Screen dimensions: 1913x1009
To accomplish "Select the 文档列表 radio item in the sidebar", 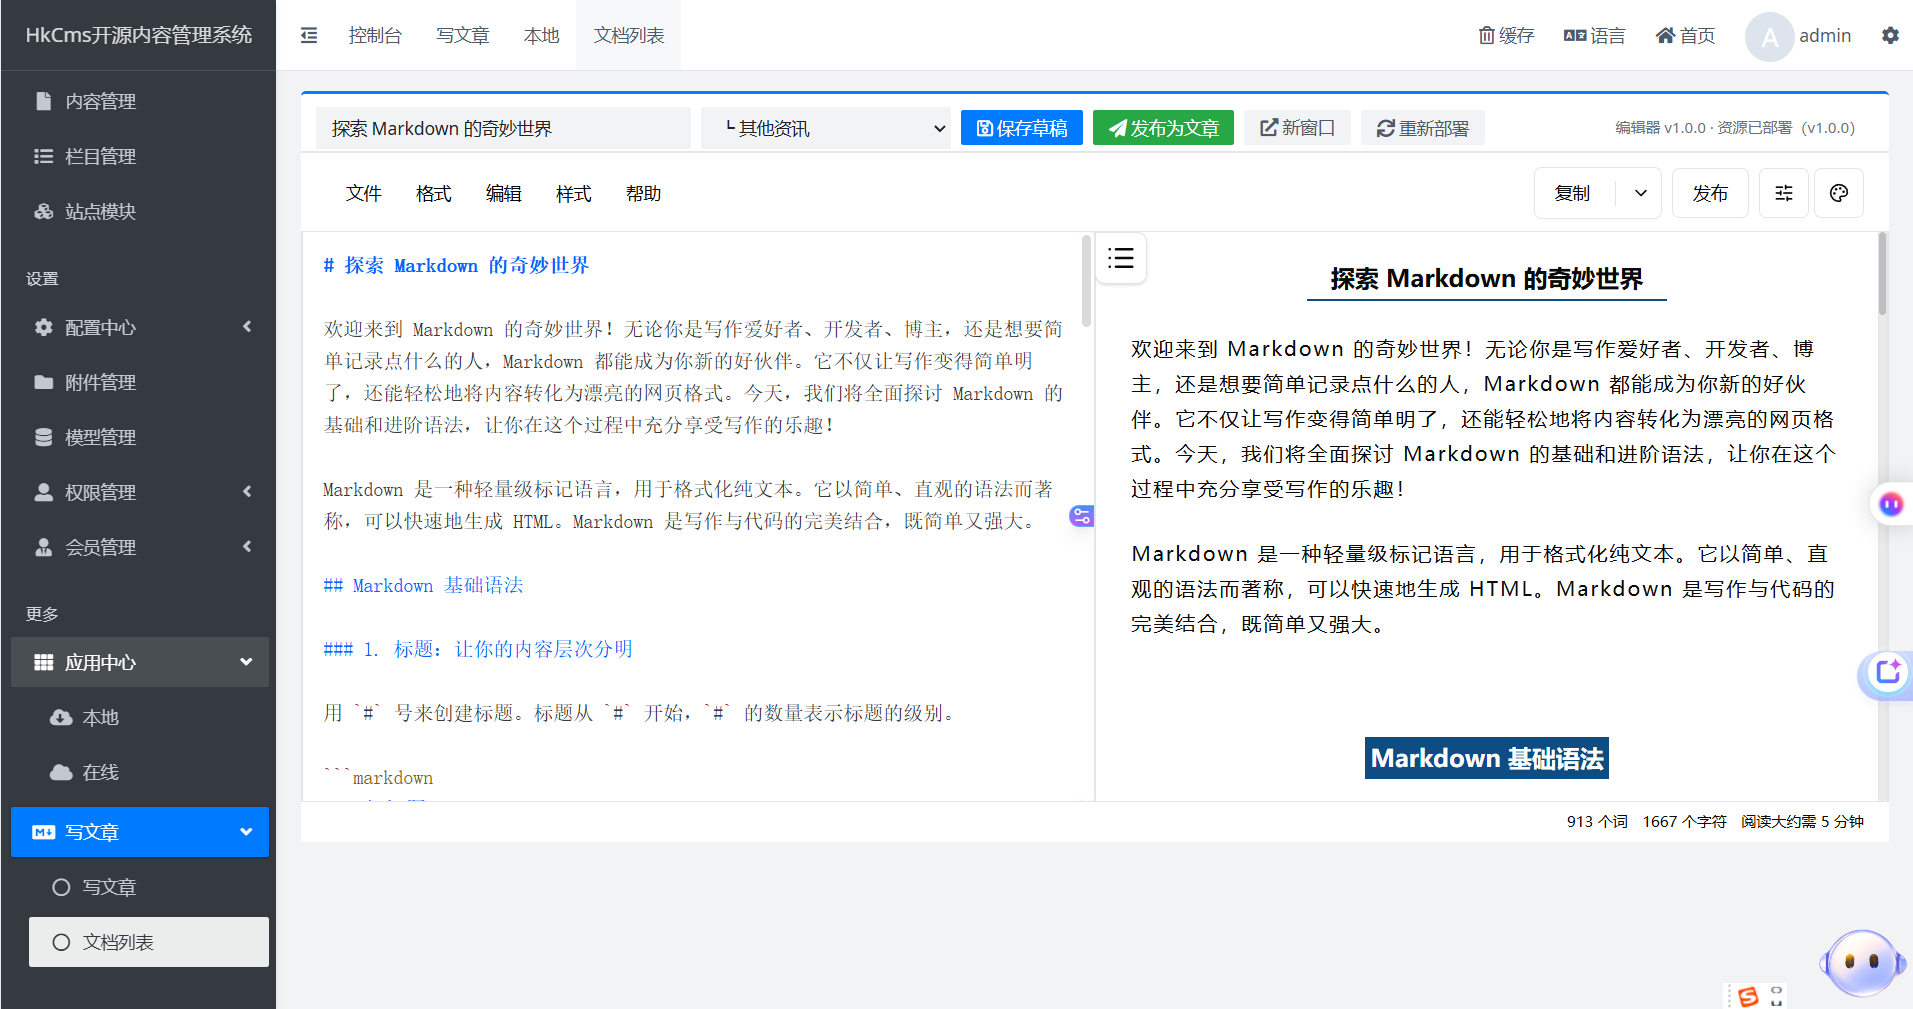I will (149, 942).
